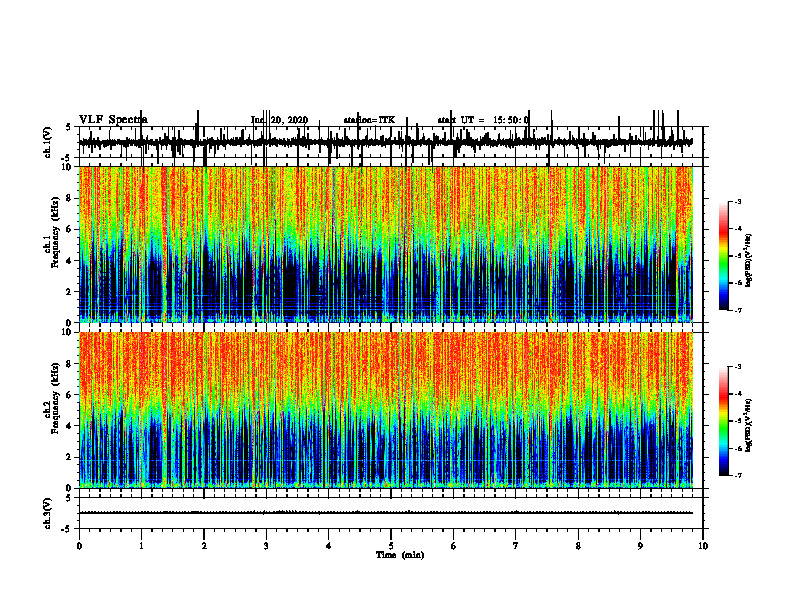Click the "9" minute tick on the time axis
The height and width of the screenshot is (612, 792).
click(640, 546)
